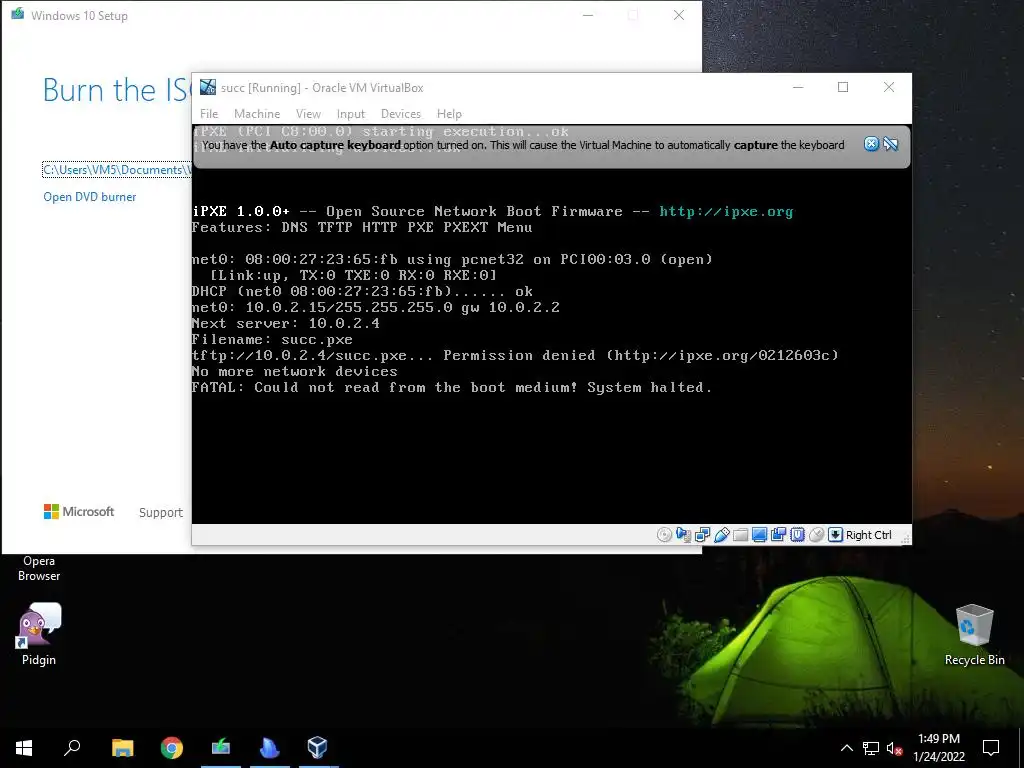The height and width of the screenshot is (768, 1024).
Task: Select the Opera Browser desktop label
Action: pos(39,568)
